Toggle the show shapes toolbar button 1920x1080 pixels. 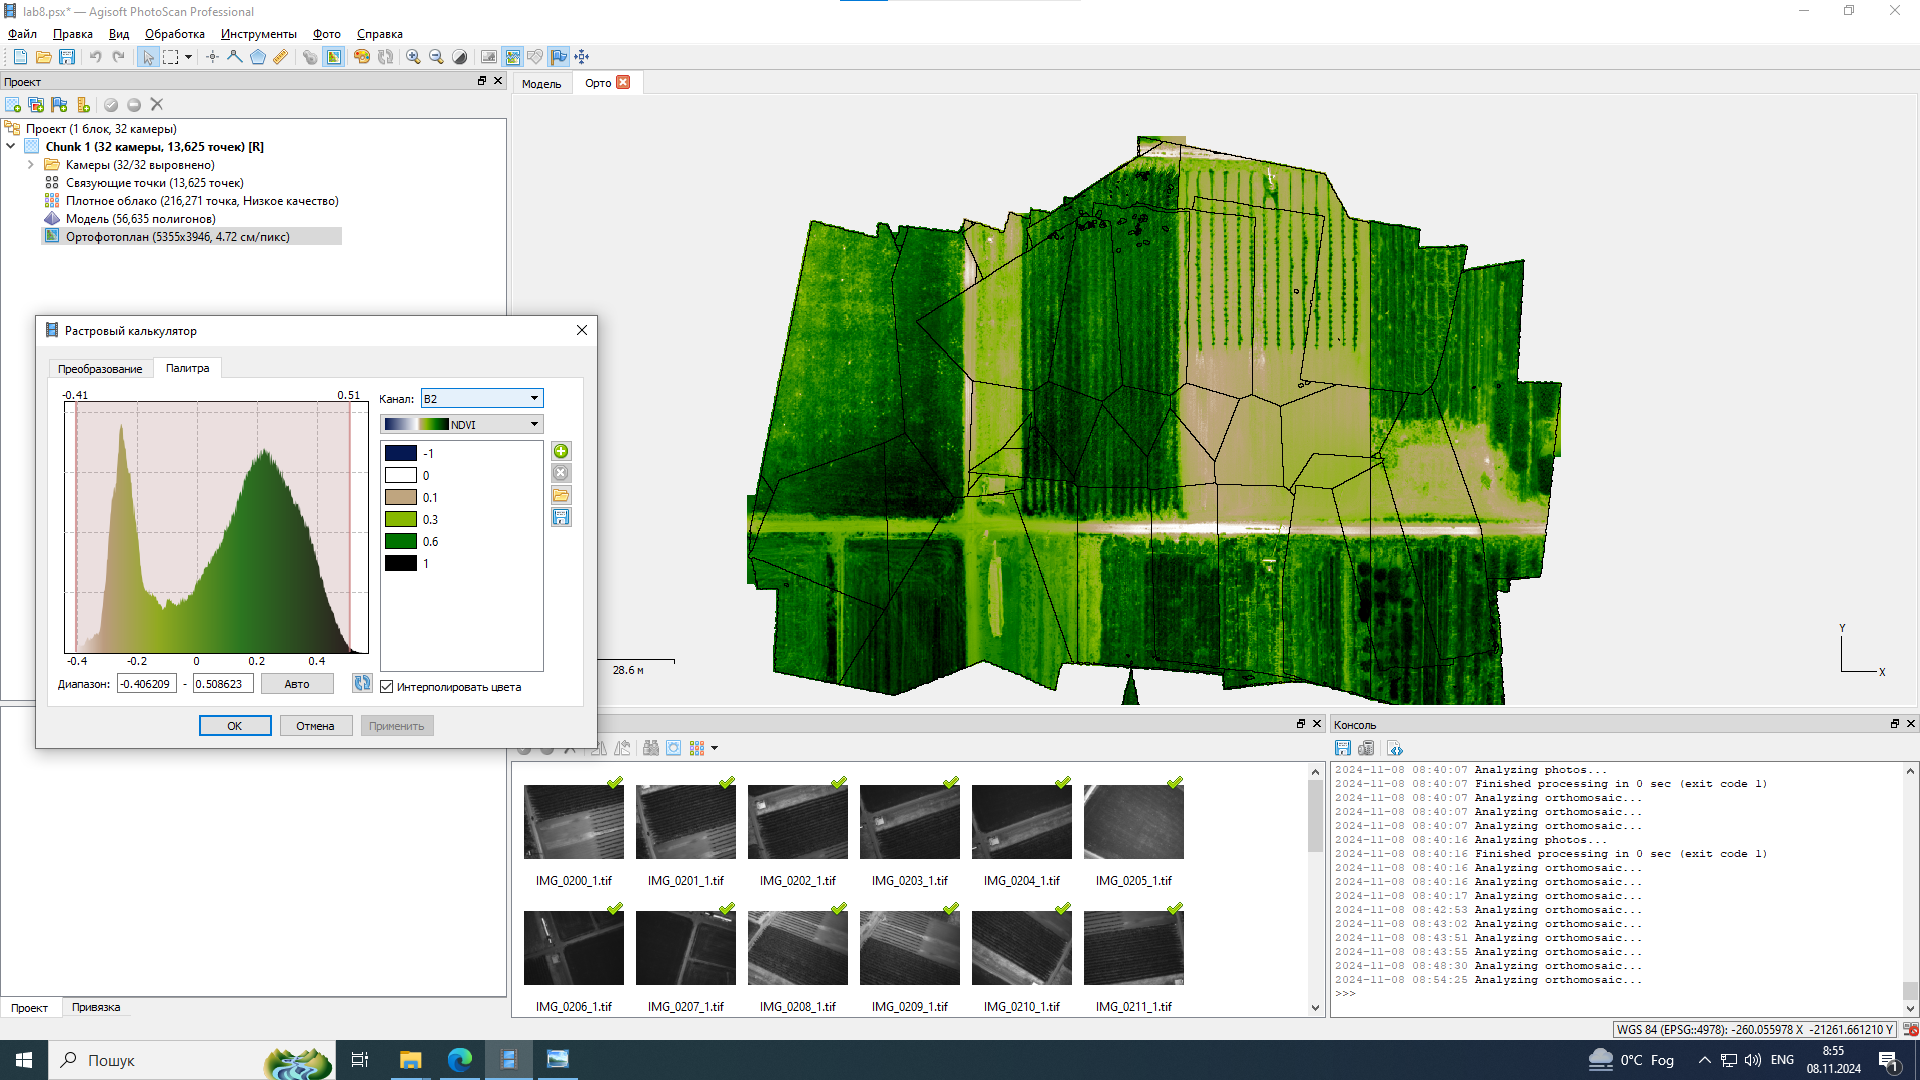[x=535, y=57]
